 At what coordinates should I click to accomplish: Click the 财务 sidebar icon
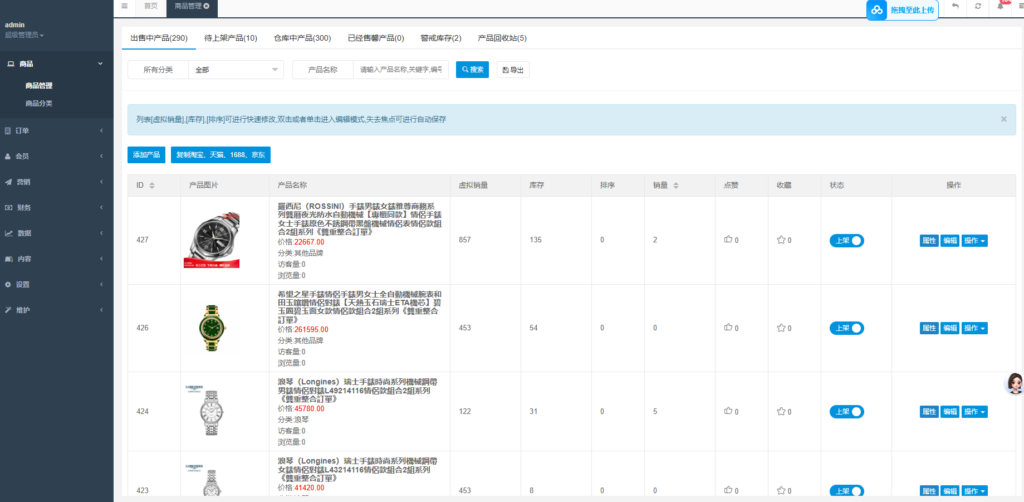tap(8, 208)
